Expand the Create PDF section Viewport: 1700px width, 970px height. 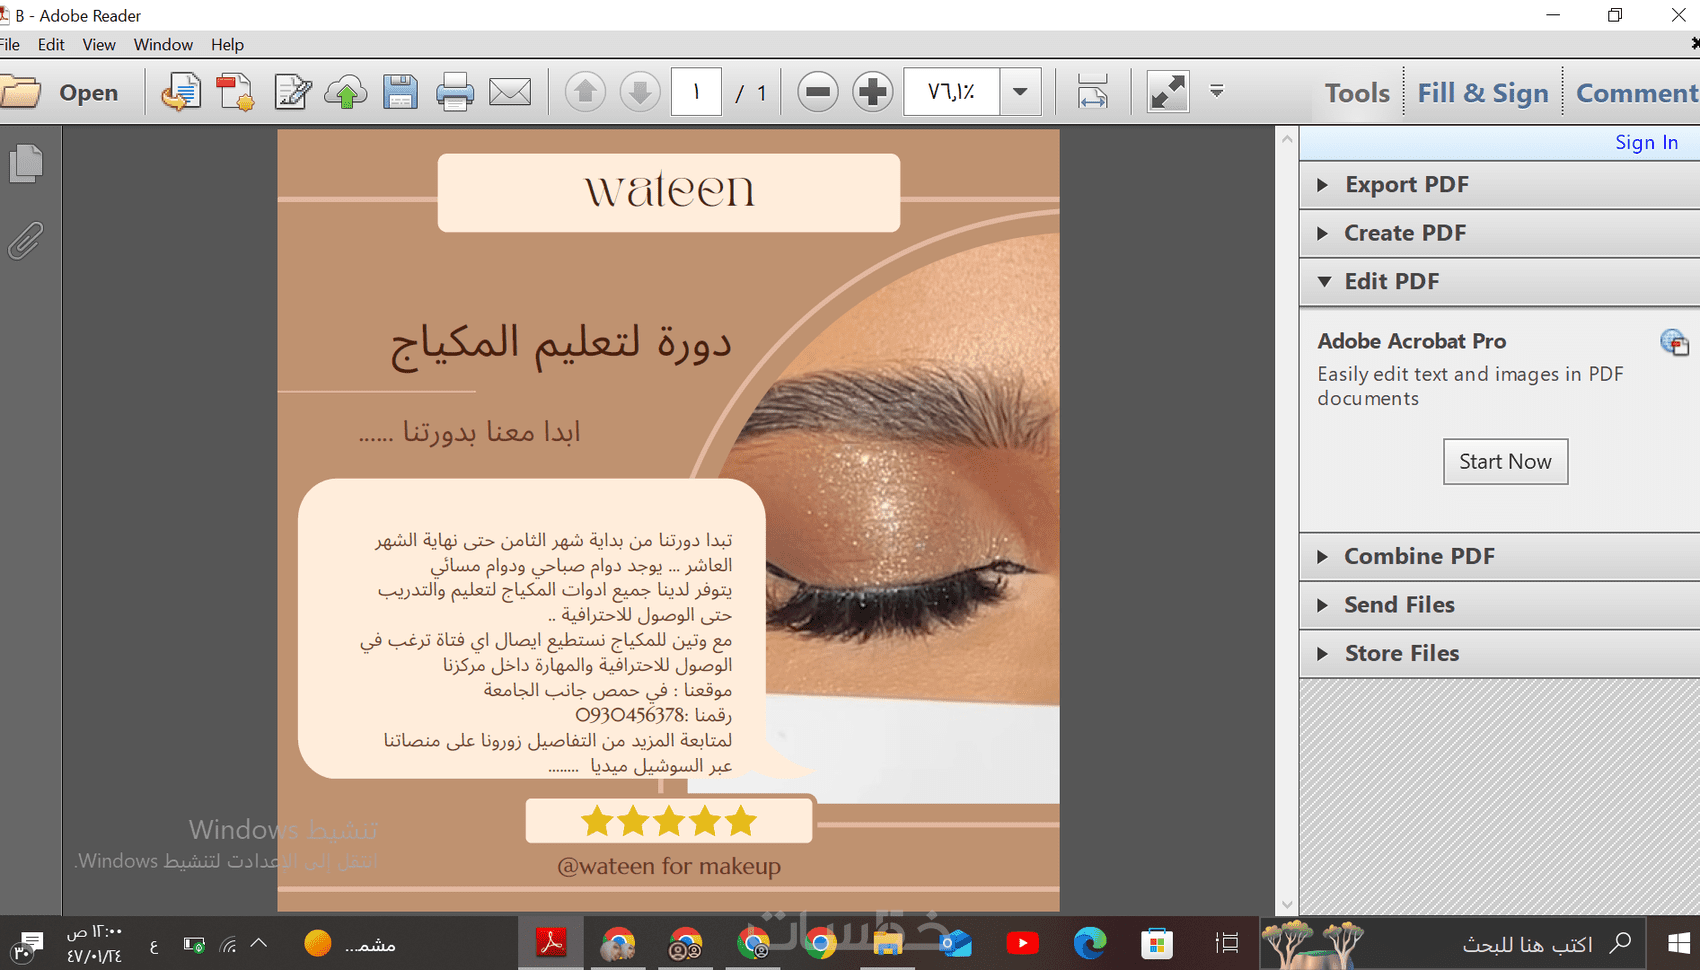pyautogui.click(x=1500, y=233)
